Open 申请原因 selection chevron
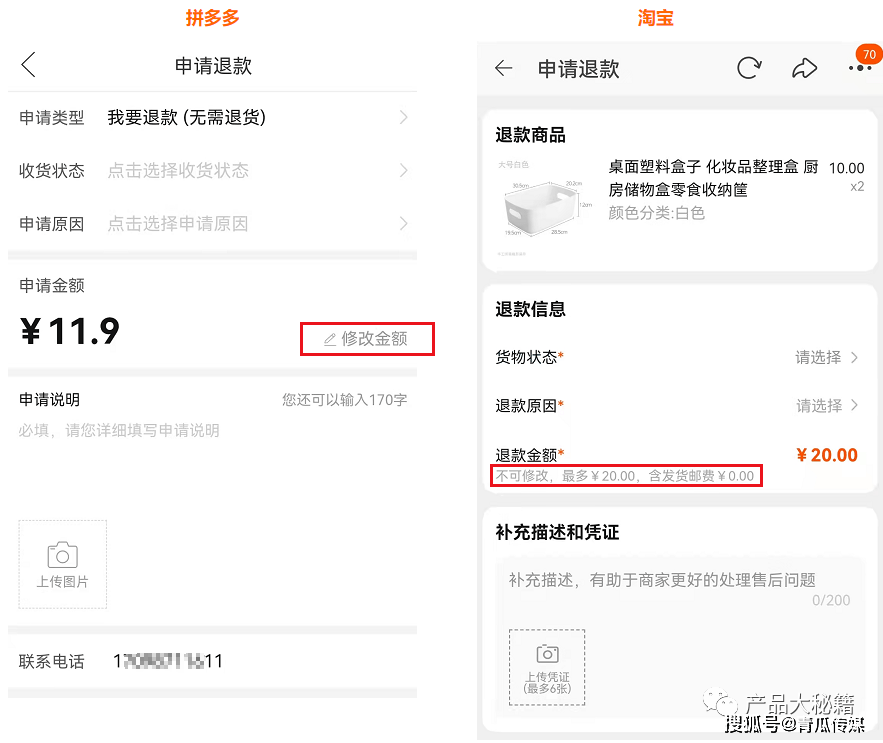Image resolution: width=883 pixels, height=743 pixels. click(403, 224)
